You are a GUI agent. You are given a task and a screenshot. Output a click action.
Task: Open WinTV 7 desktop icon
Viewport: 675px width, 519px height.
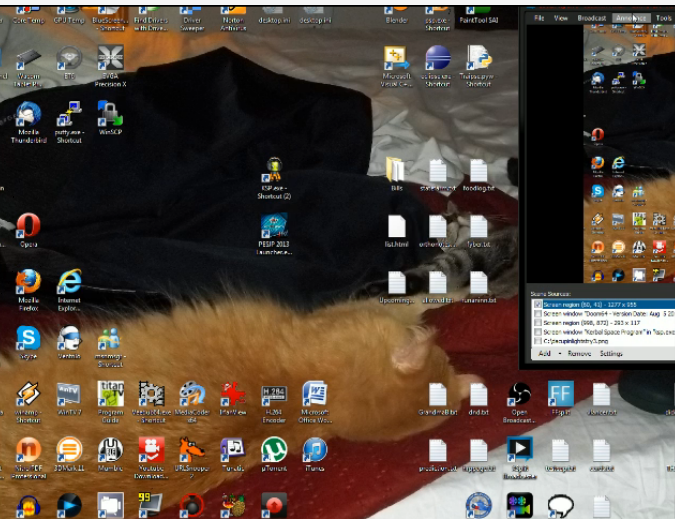(x=69, y=399)
